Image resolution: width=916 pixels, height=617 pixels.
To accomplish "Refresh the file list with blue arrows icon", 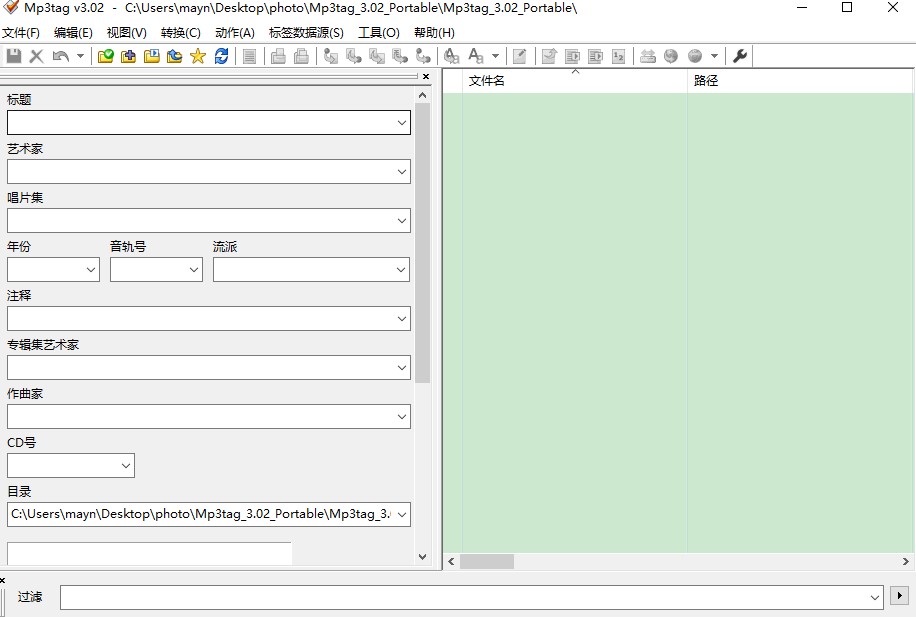I will click(221, 56).
